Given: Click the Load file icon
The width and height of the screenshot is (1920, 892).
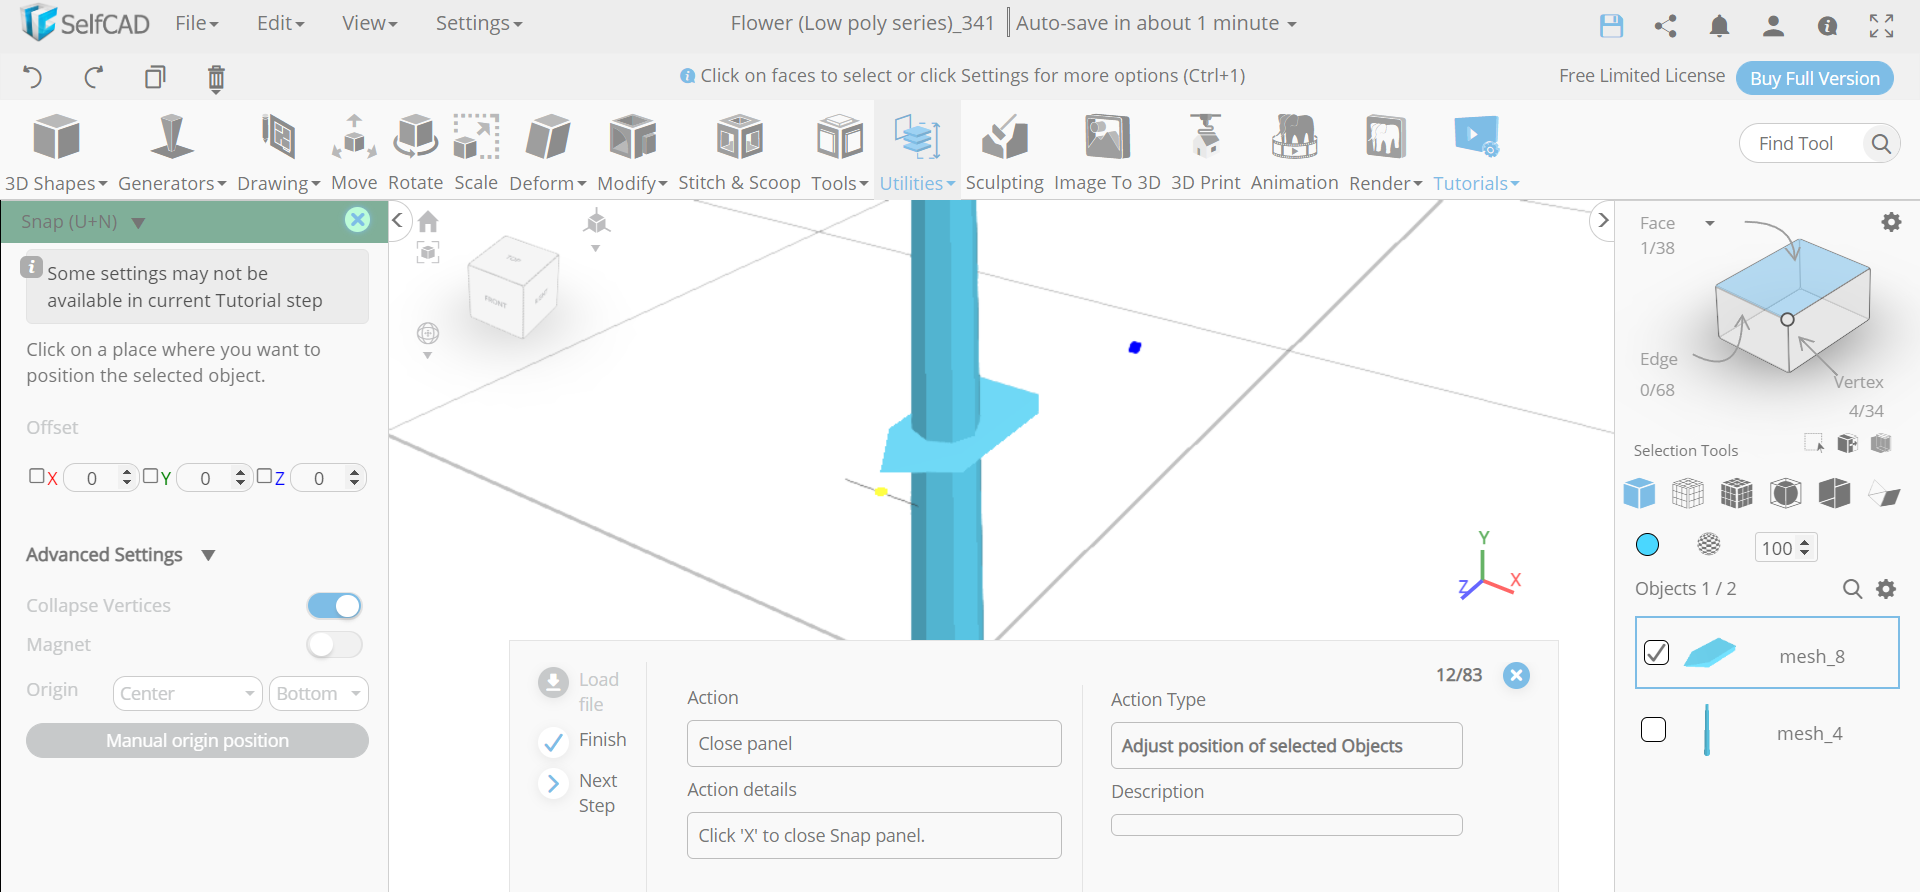Looking at the screenshot, I should (x=553, y=682).
